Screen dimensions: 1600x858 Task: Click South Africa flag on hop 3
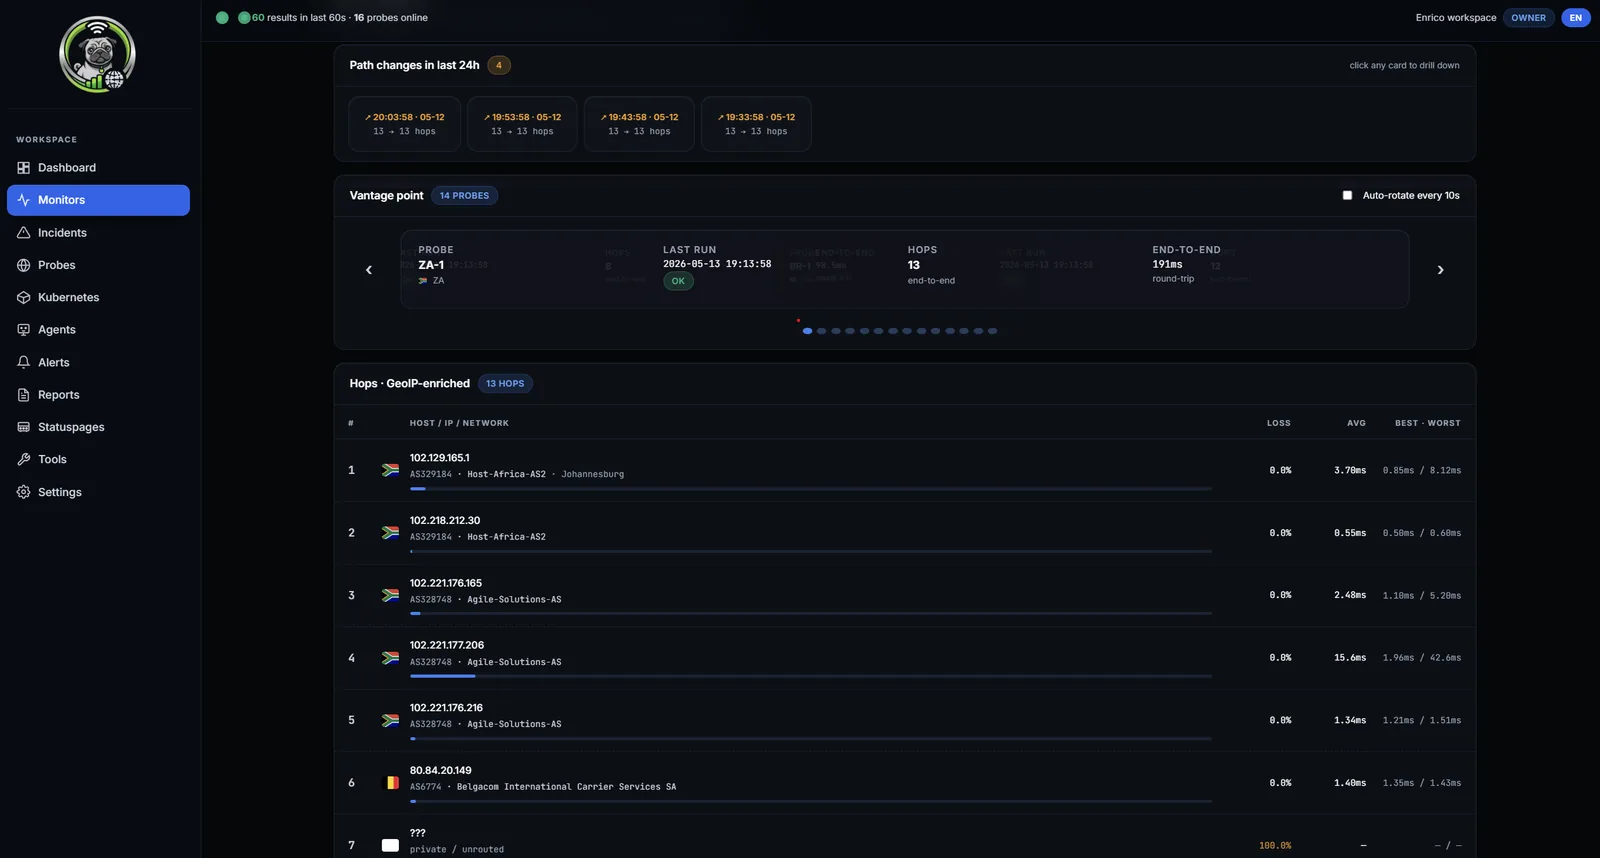(390, 595)
